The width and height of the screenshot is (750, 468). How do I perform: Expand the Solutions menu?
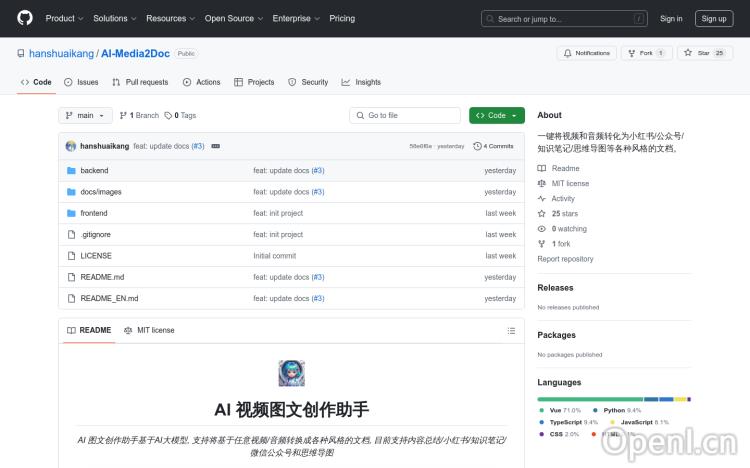pyautogui.click(x=115, y=18)
